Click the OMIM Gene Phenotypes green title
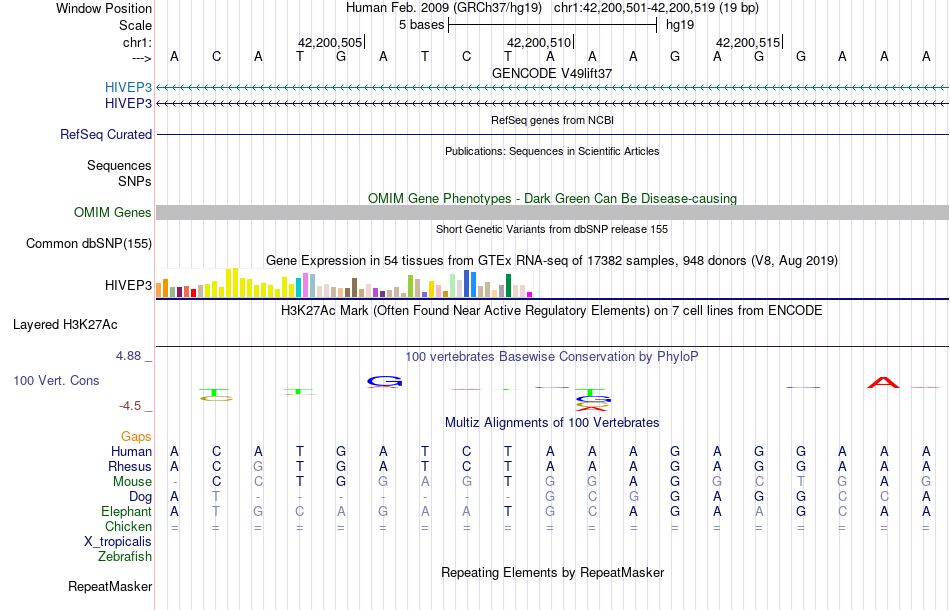This screenshot has height=610, width=950. [552, 199]
